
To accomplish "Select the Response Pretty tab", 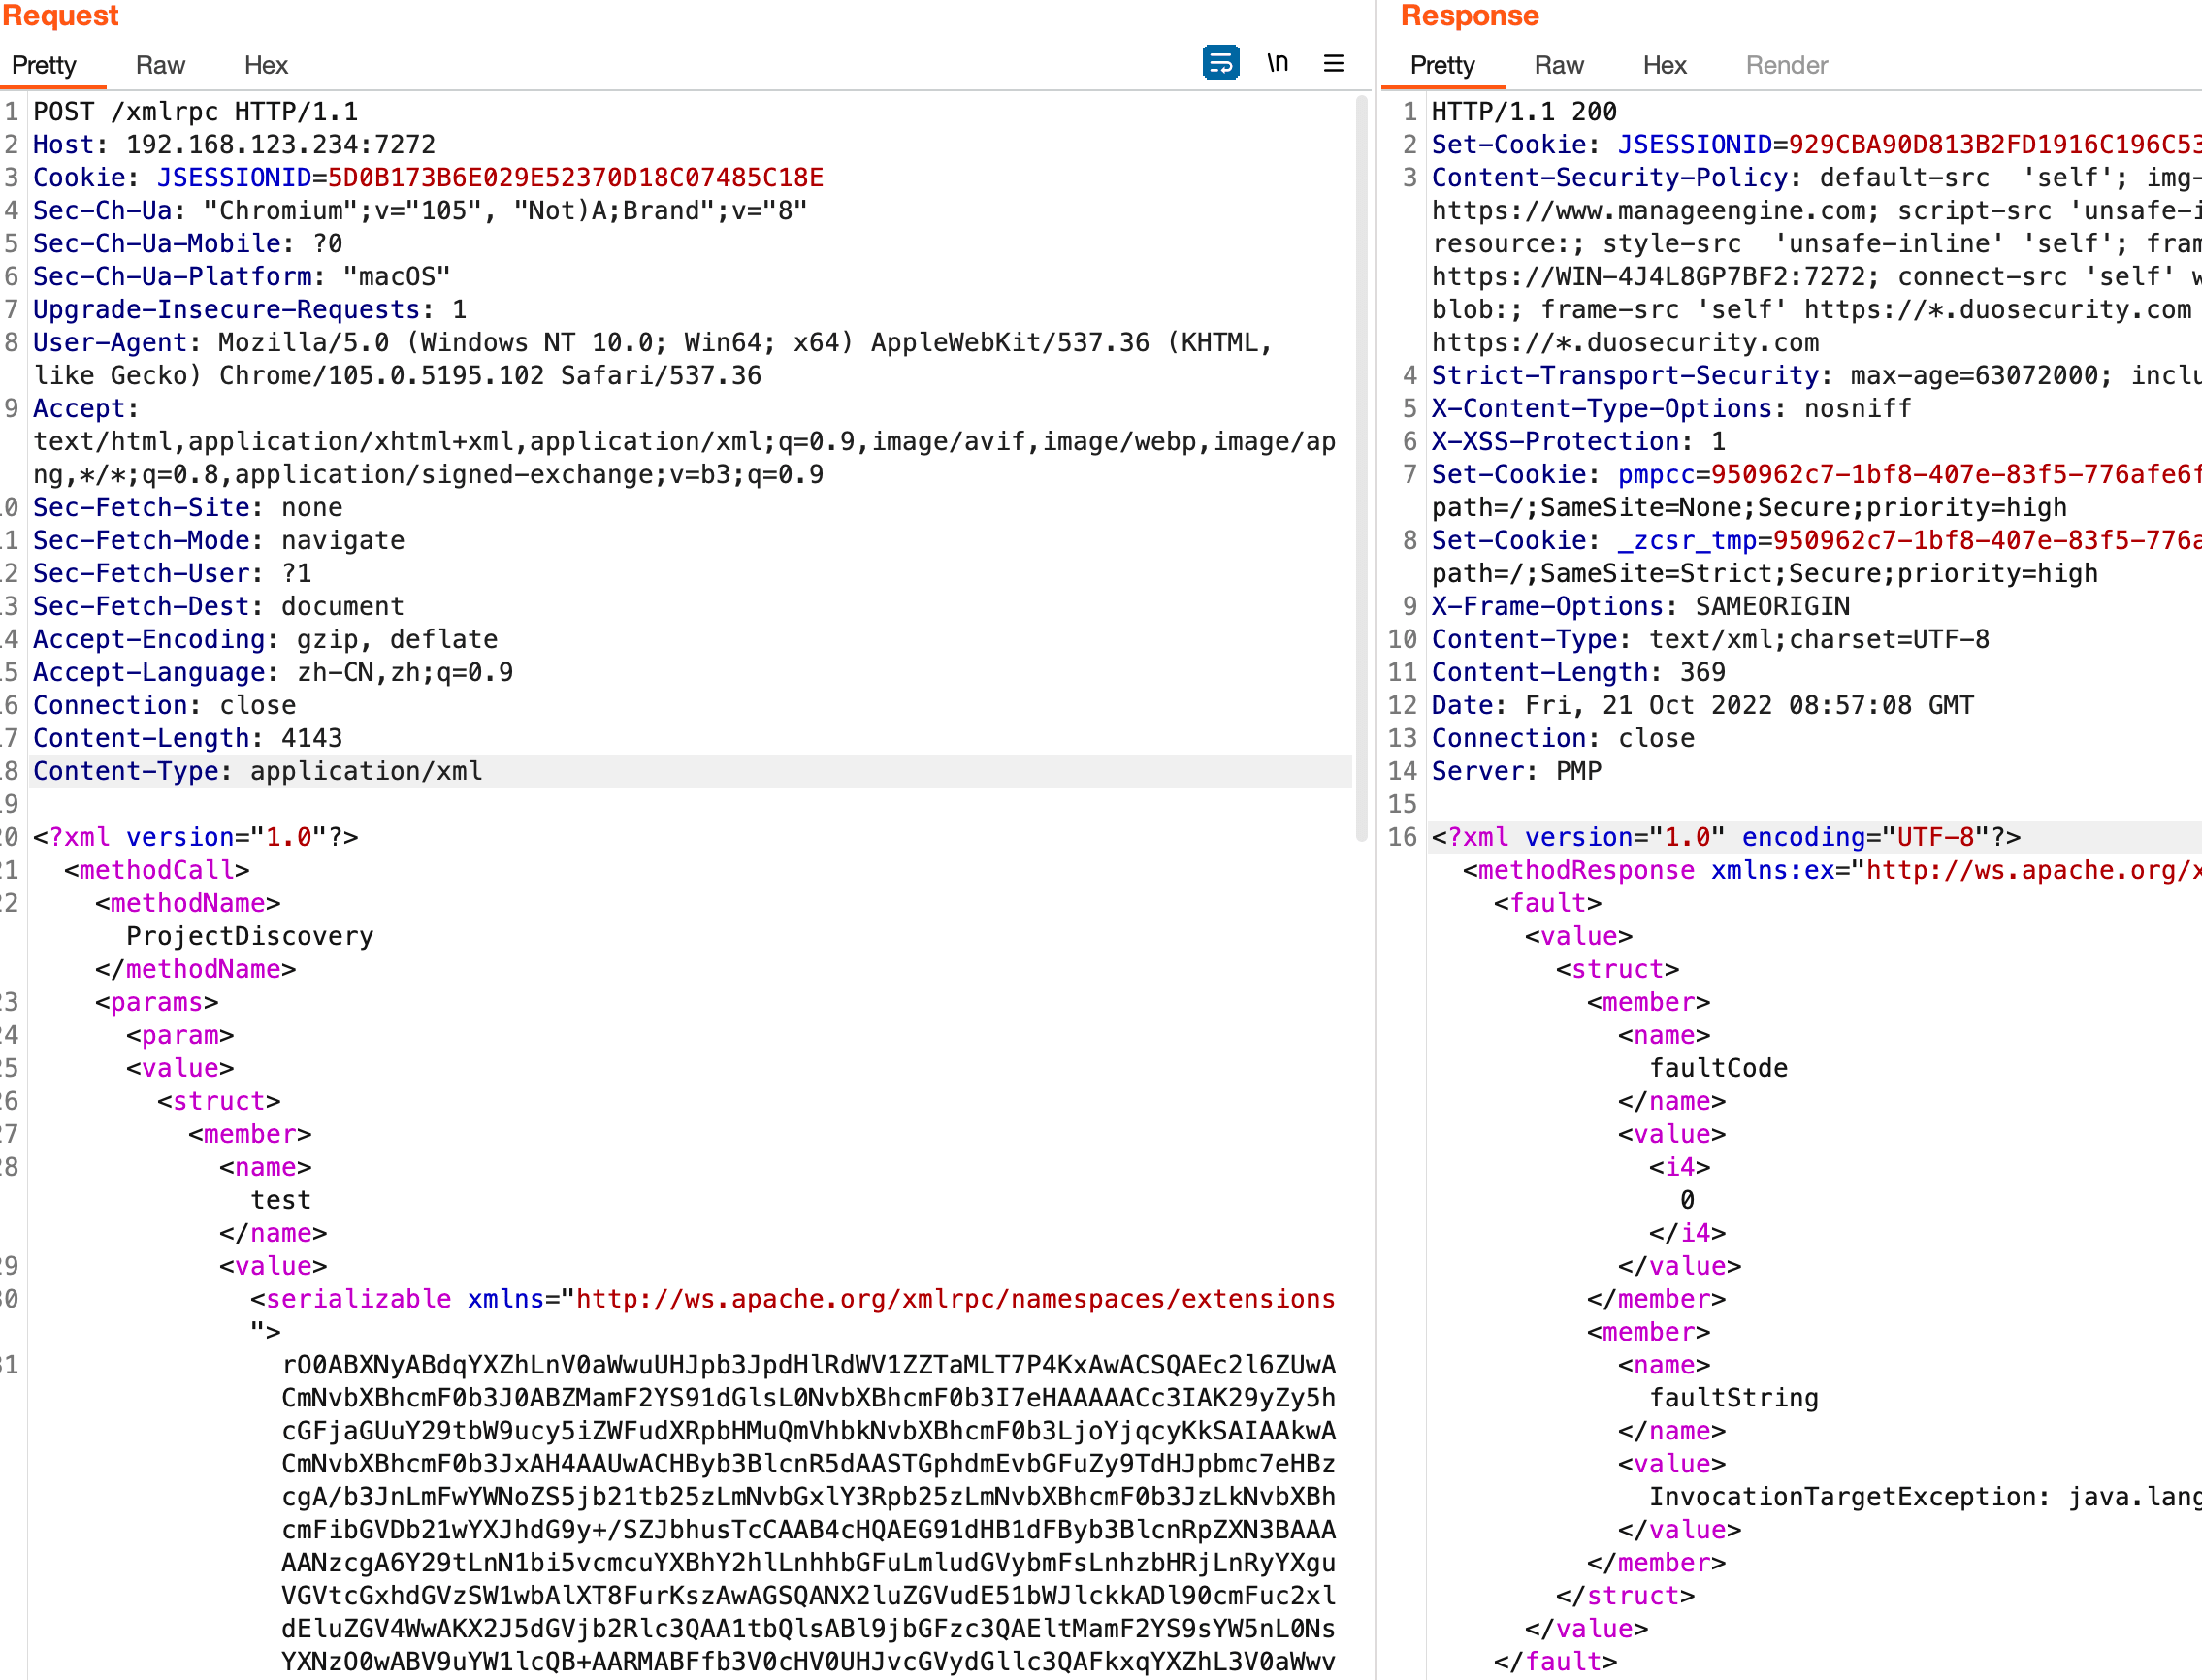I will coord(1442,66).
